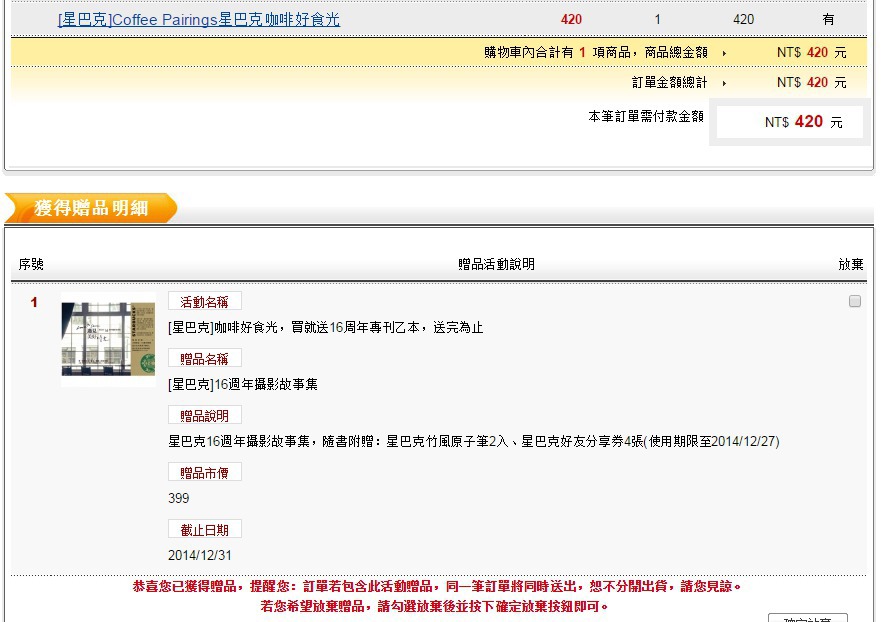
Task: Click the 序號 column header
Action: [x=32, y=264]
